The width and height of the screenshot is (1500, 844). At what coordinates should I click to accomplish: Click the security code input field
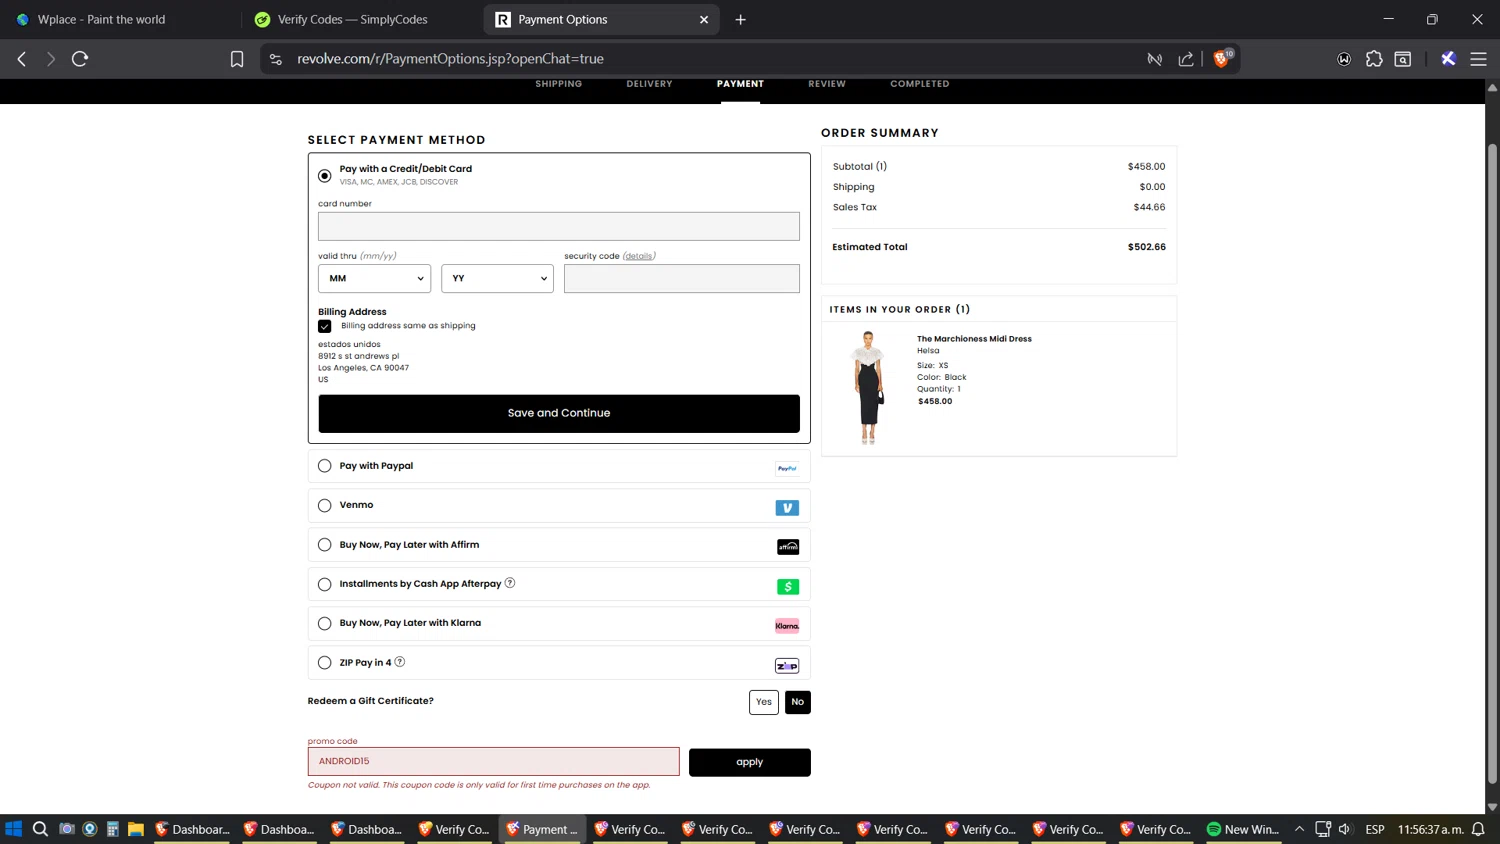(x=682, y=279)
